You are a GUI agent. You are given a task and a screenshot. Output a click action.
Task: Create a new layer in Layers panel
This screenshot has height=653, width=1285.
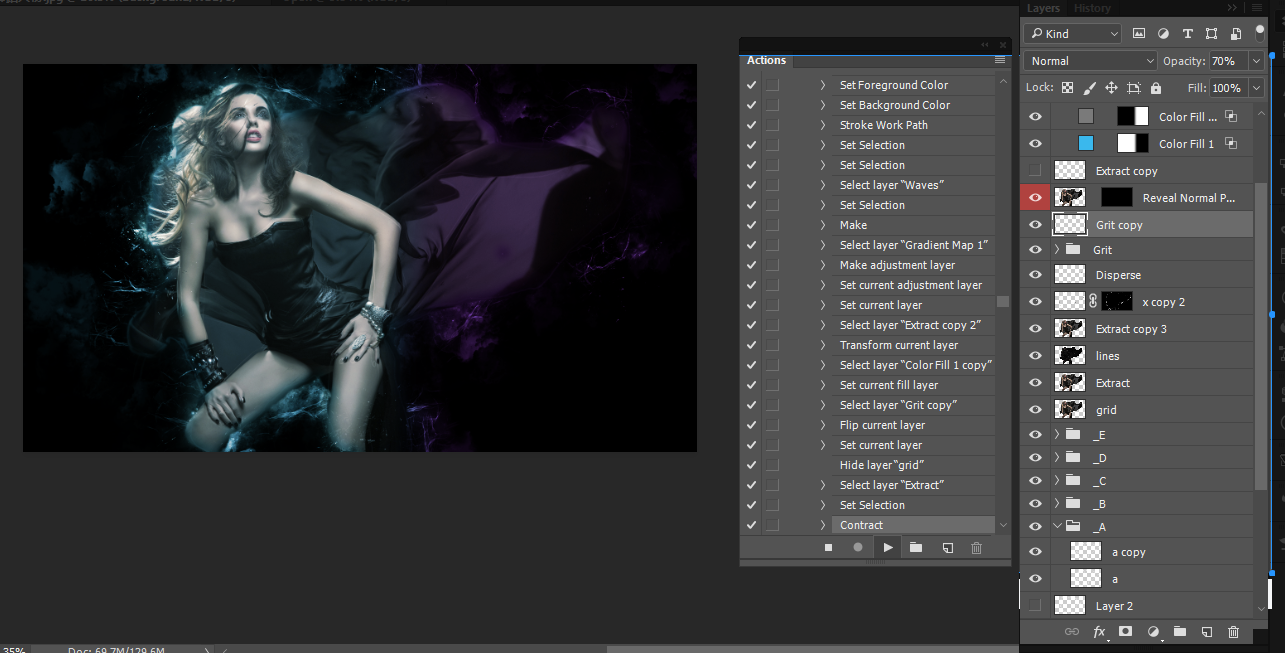point(1207,632)
